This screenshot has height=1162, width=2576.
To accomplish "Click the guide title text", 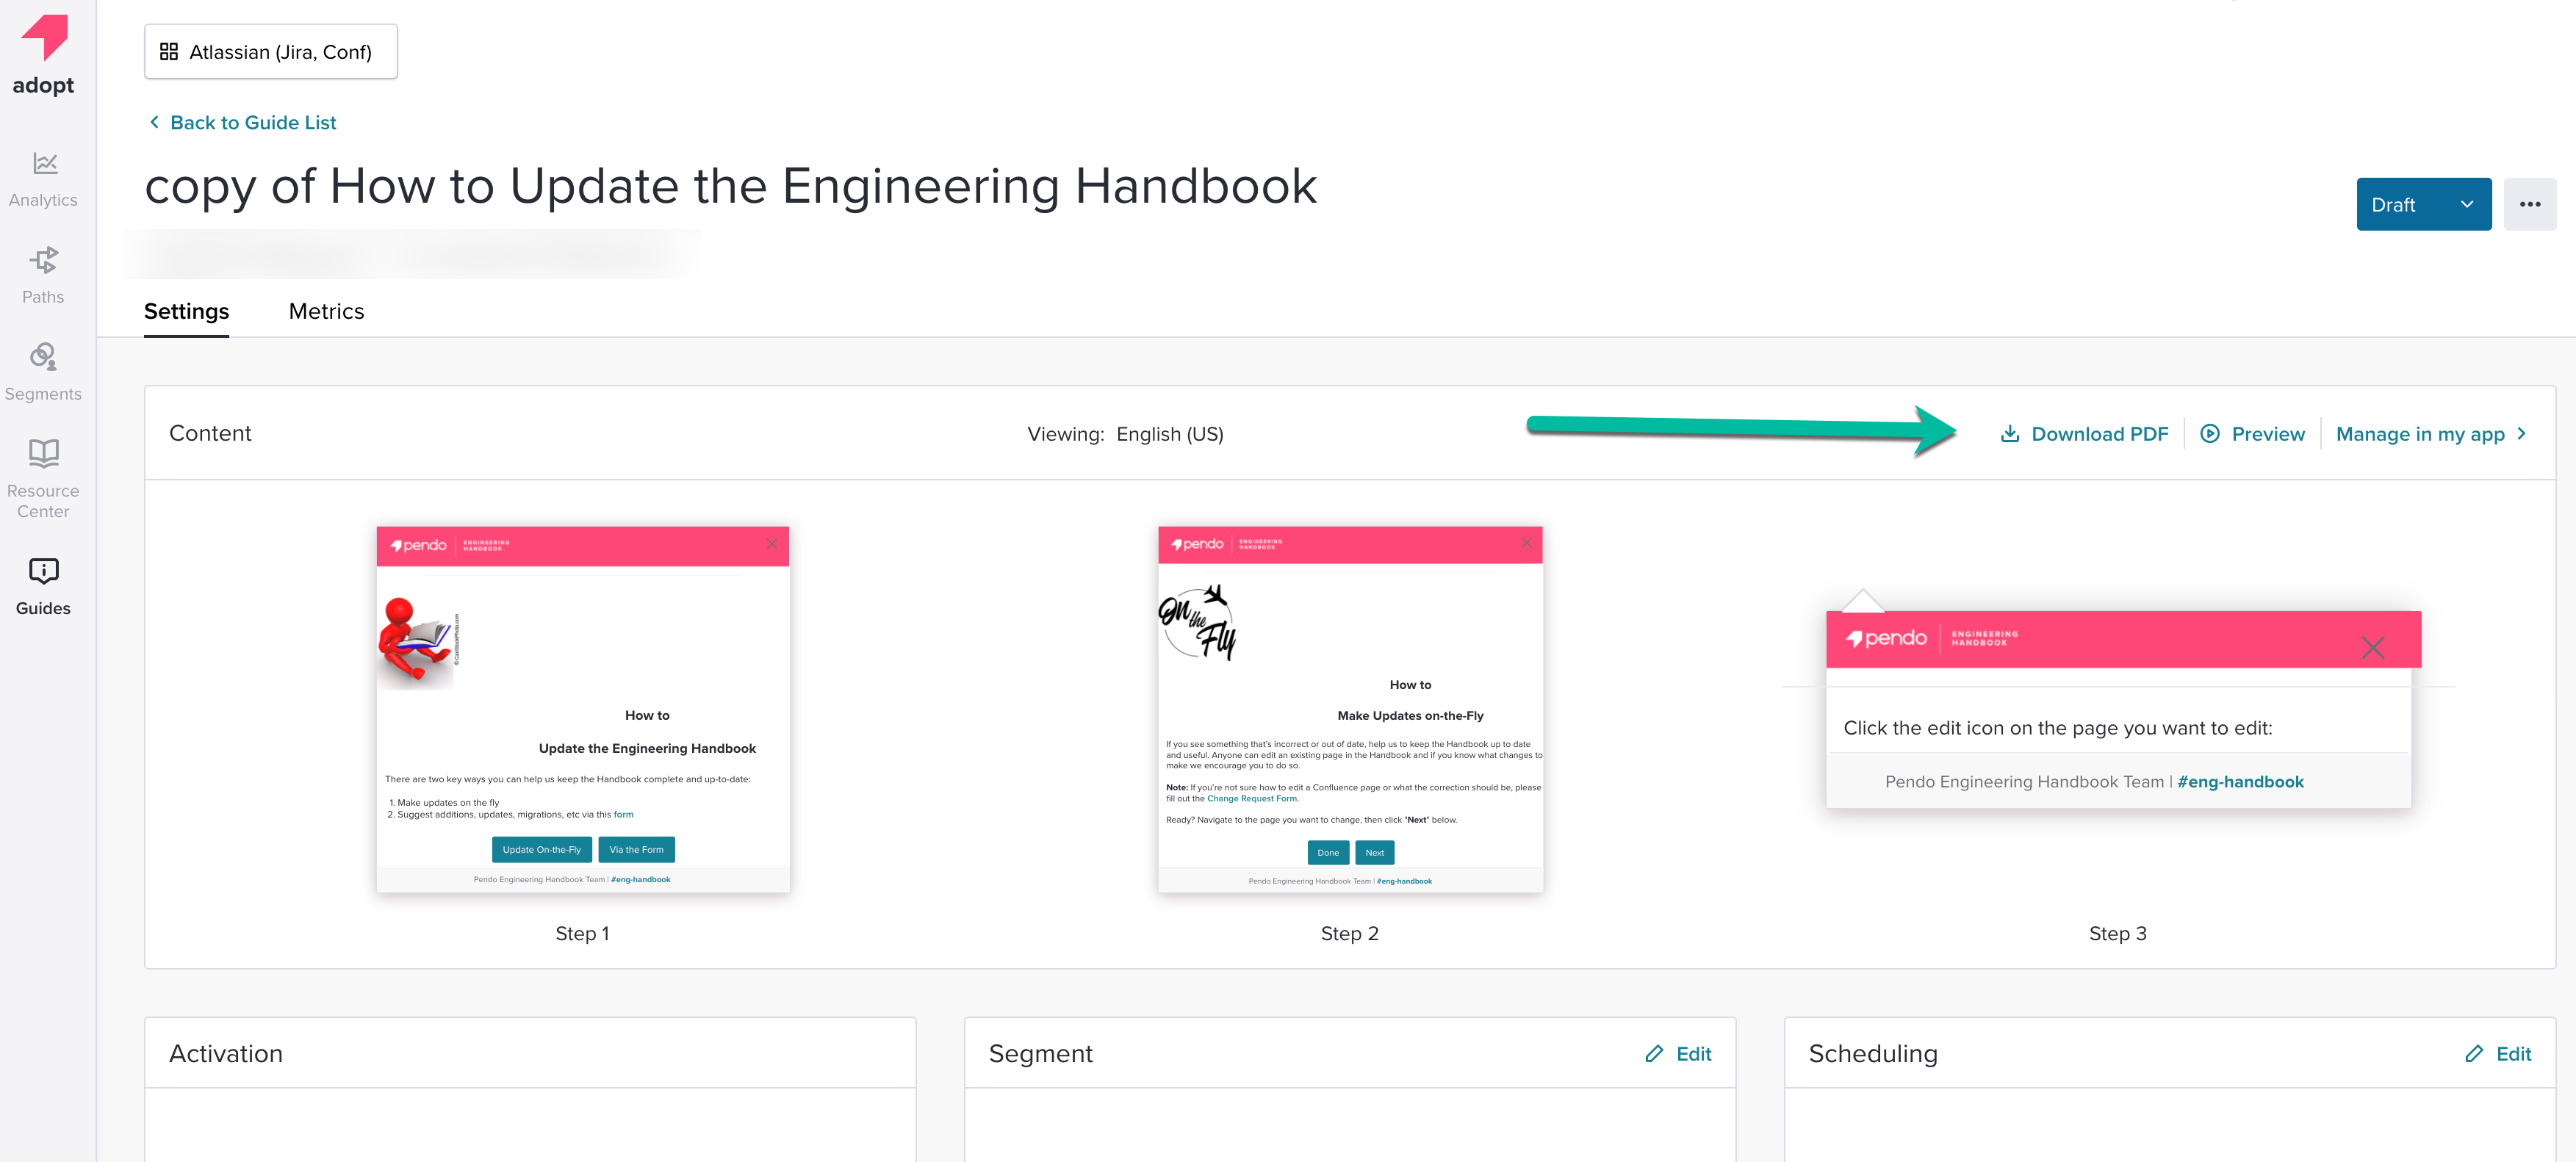I will click(731, 186).
